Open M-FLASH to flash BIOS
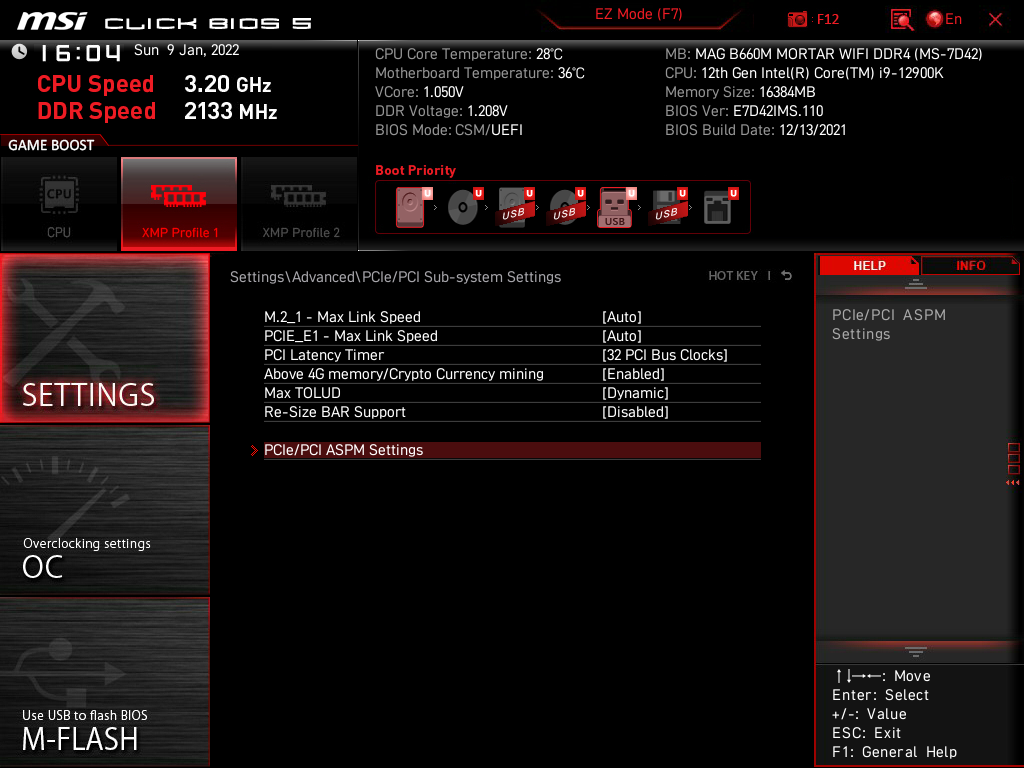This screenshot has width=1024, height=768. coord(104,682)
